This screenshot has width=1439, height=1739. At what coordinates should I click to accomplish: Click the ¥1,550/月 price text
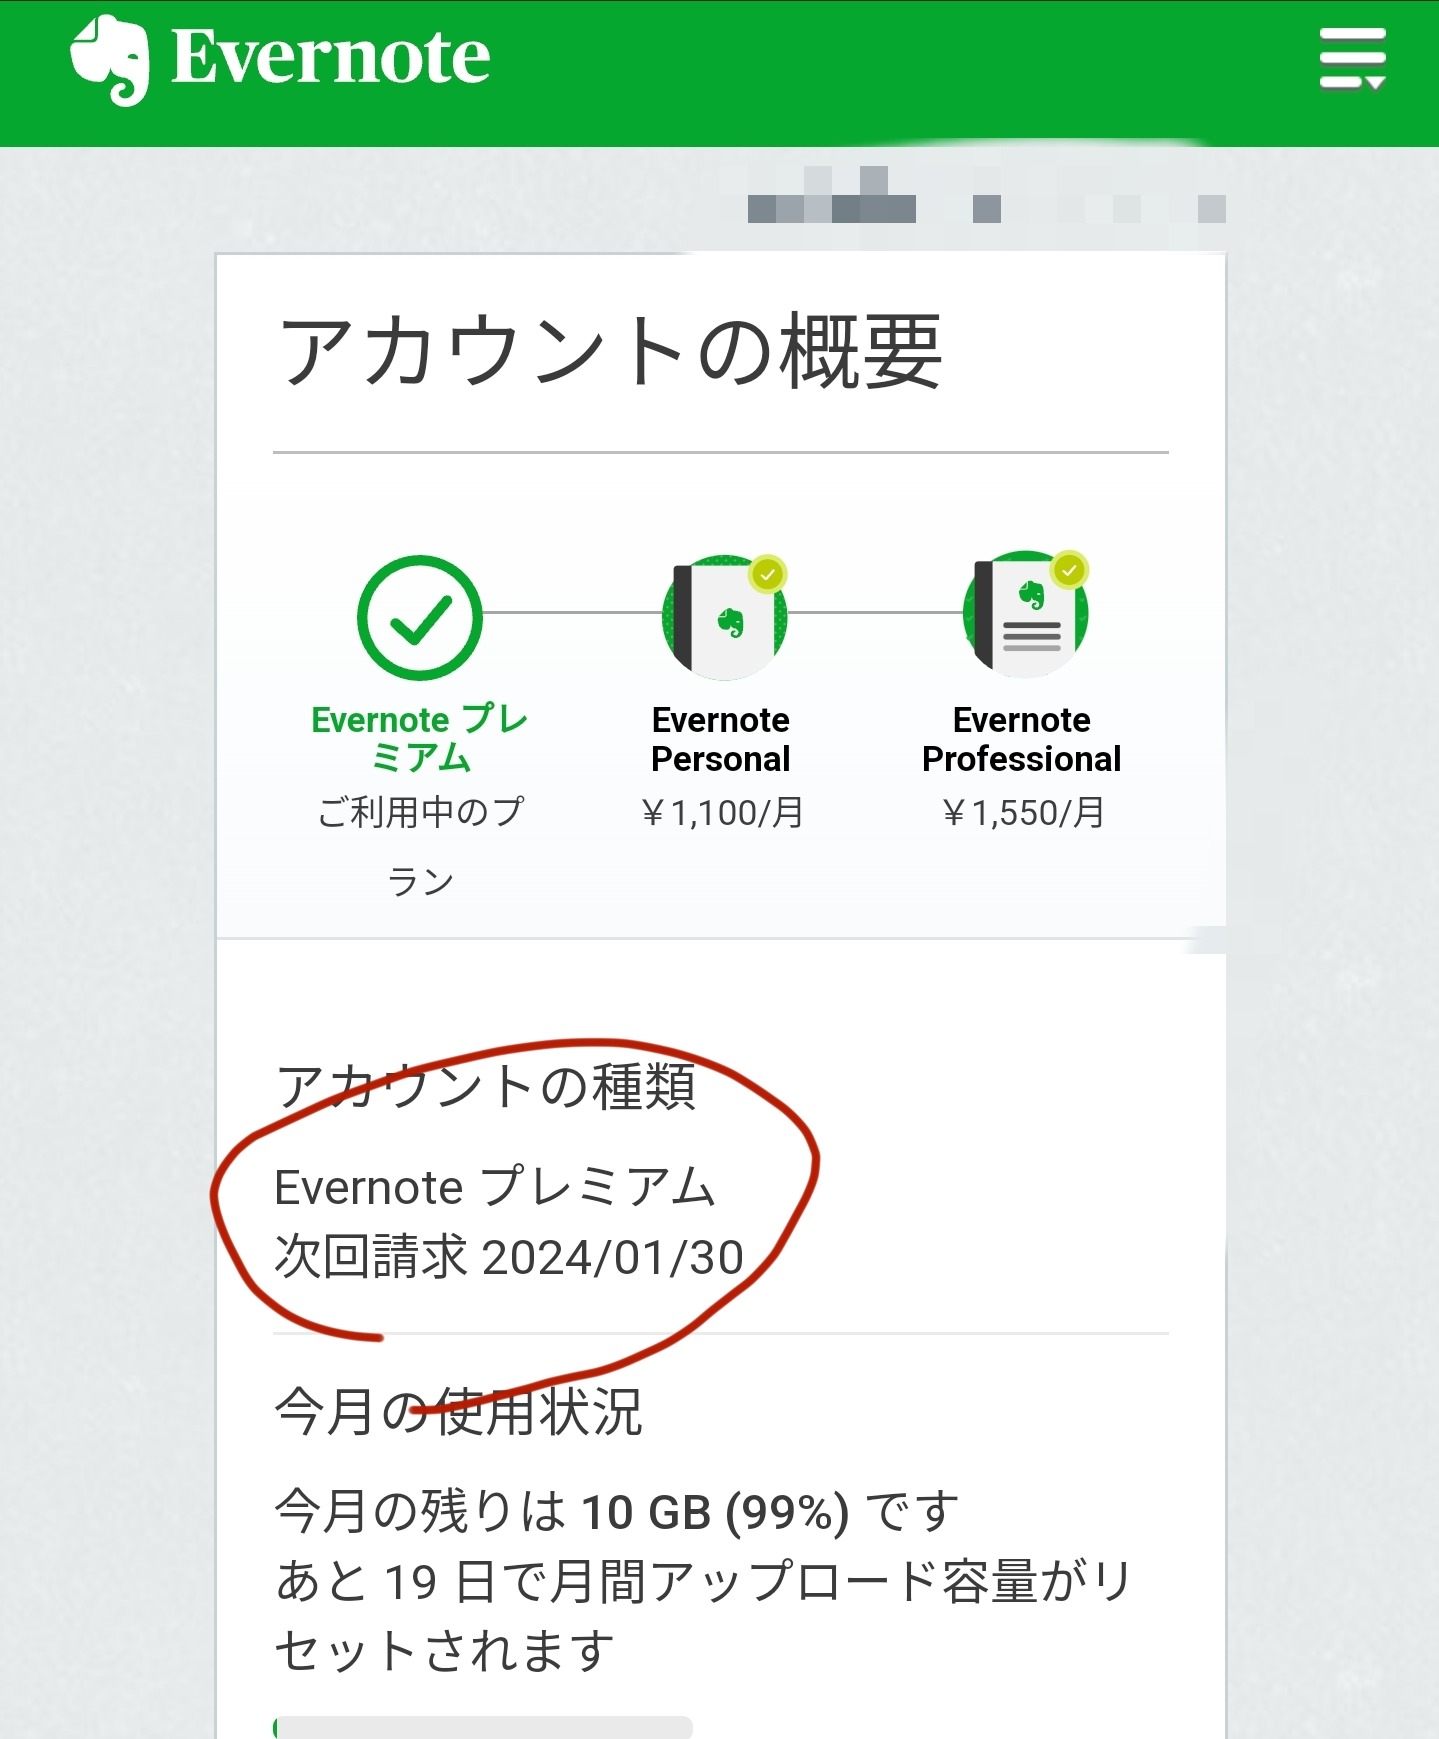(1023, 813)
